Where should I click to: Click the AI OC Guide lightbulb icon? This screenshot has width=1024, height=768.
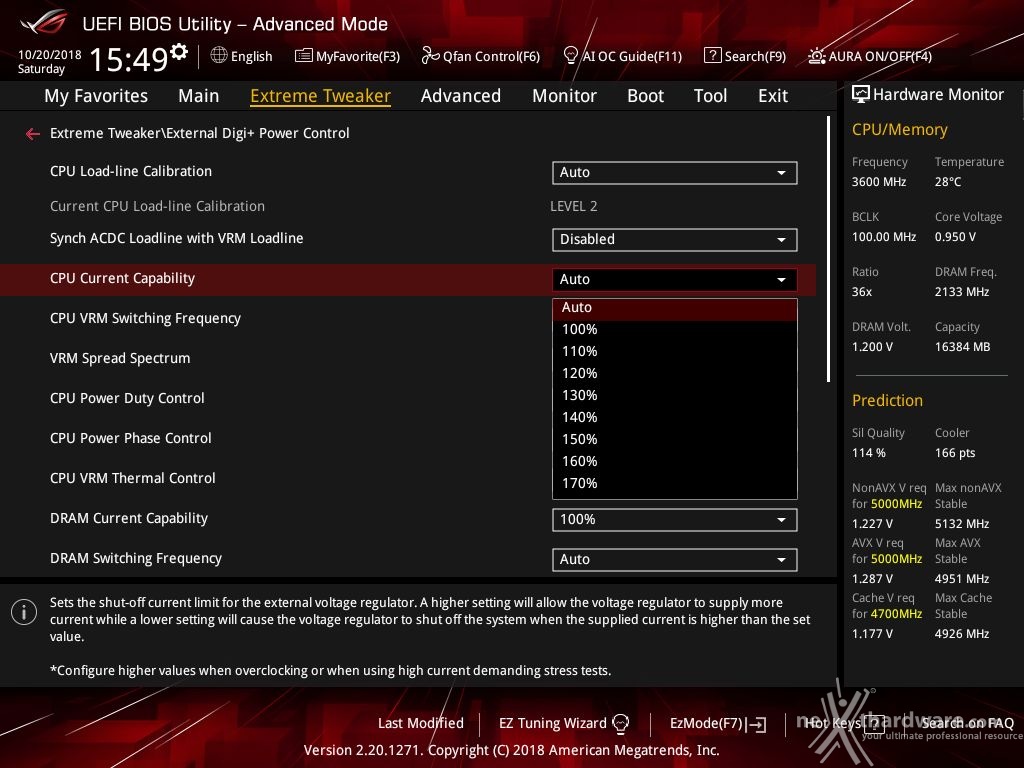point(570,56)
